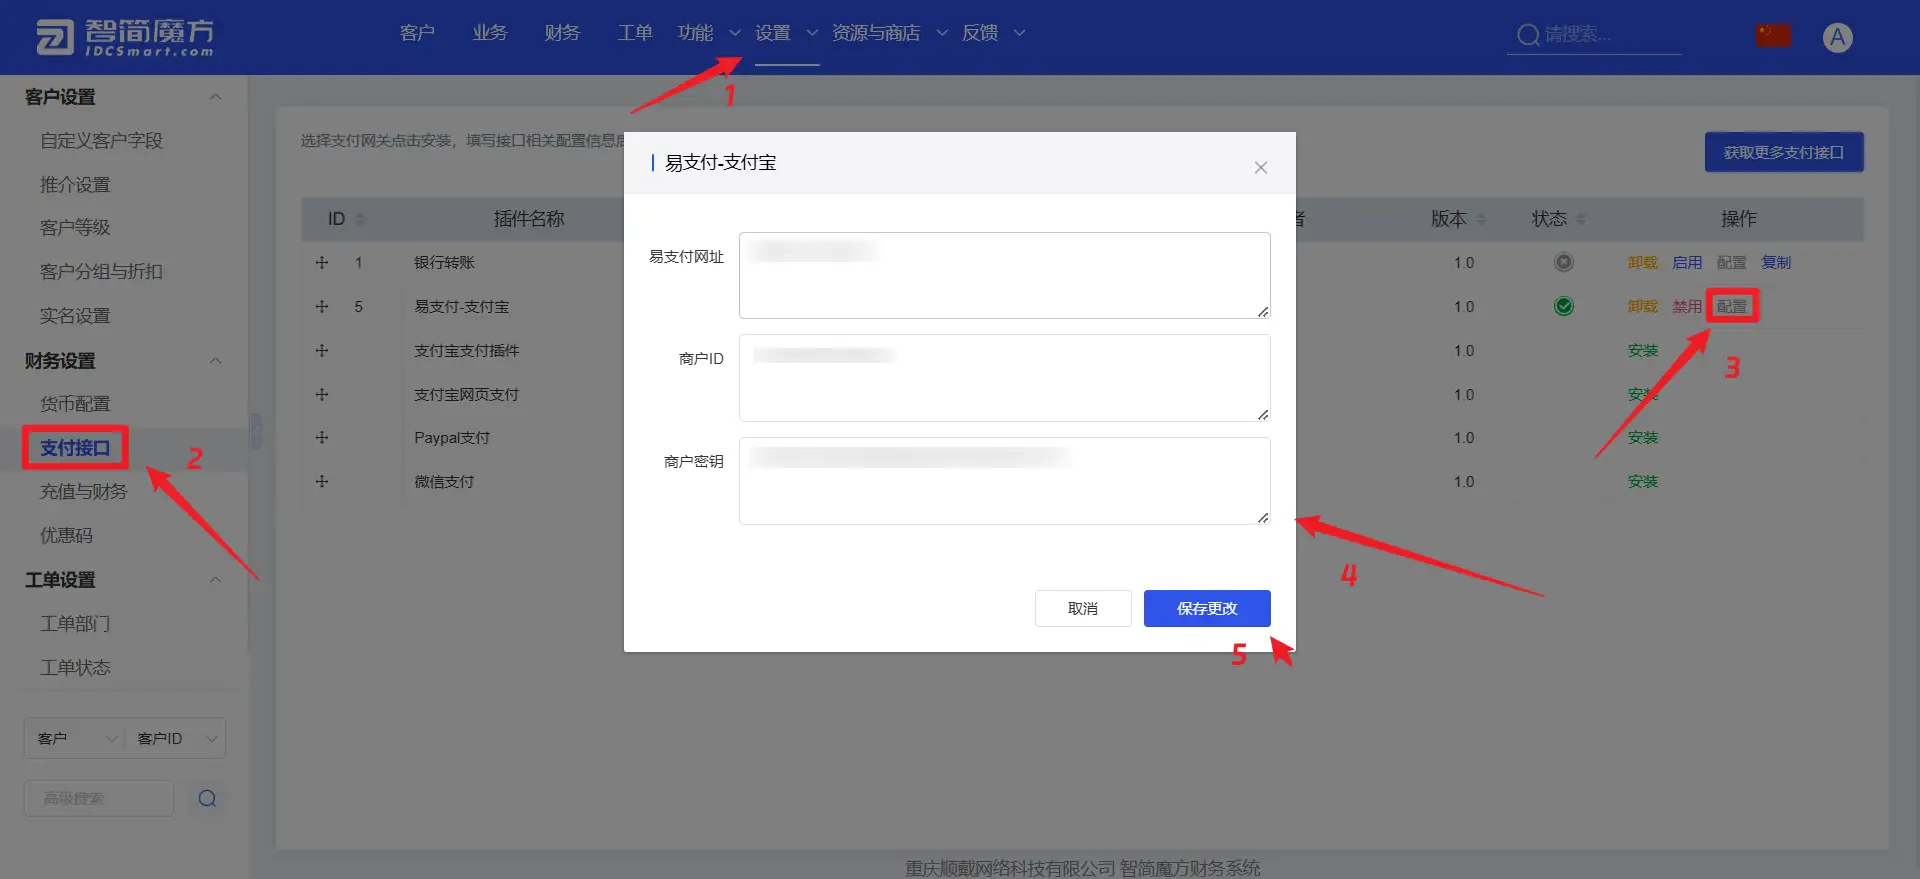Open 工单状态 sidebar item
Viewport: 1920px width, 879px height.
click(x=75, y=668)
